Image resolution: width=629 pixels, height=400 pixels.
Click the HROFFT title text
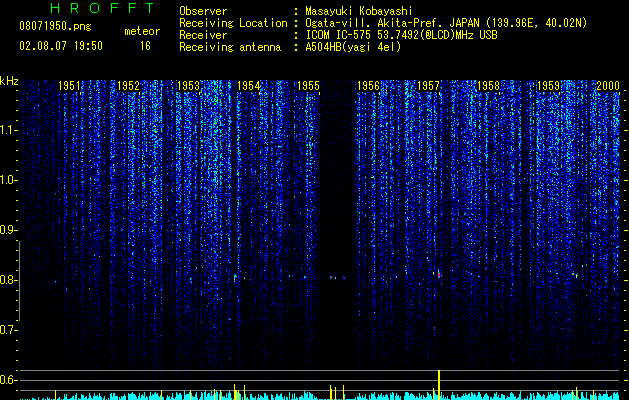pos(103,8)
